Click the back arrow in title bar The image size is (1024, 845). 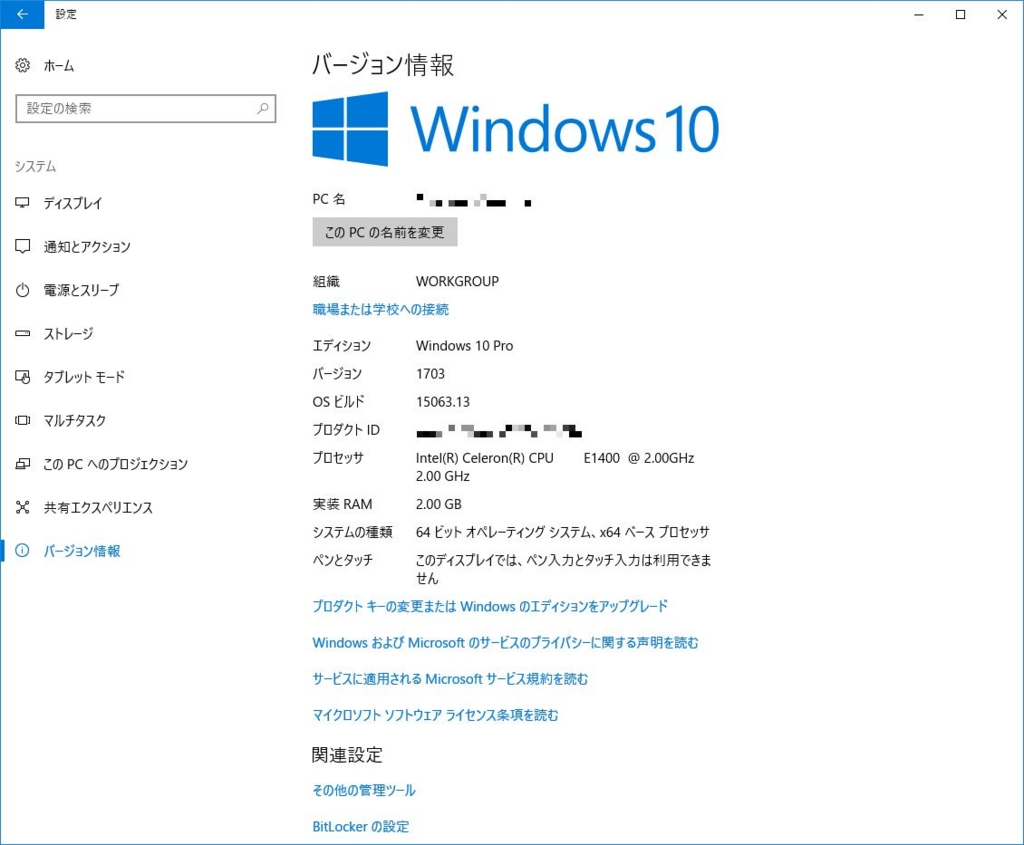click(22, 14)
